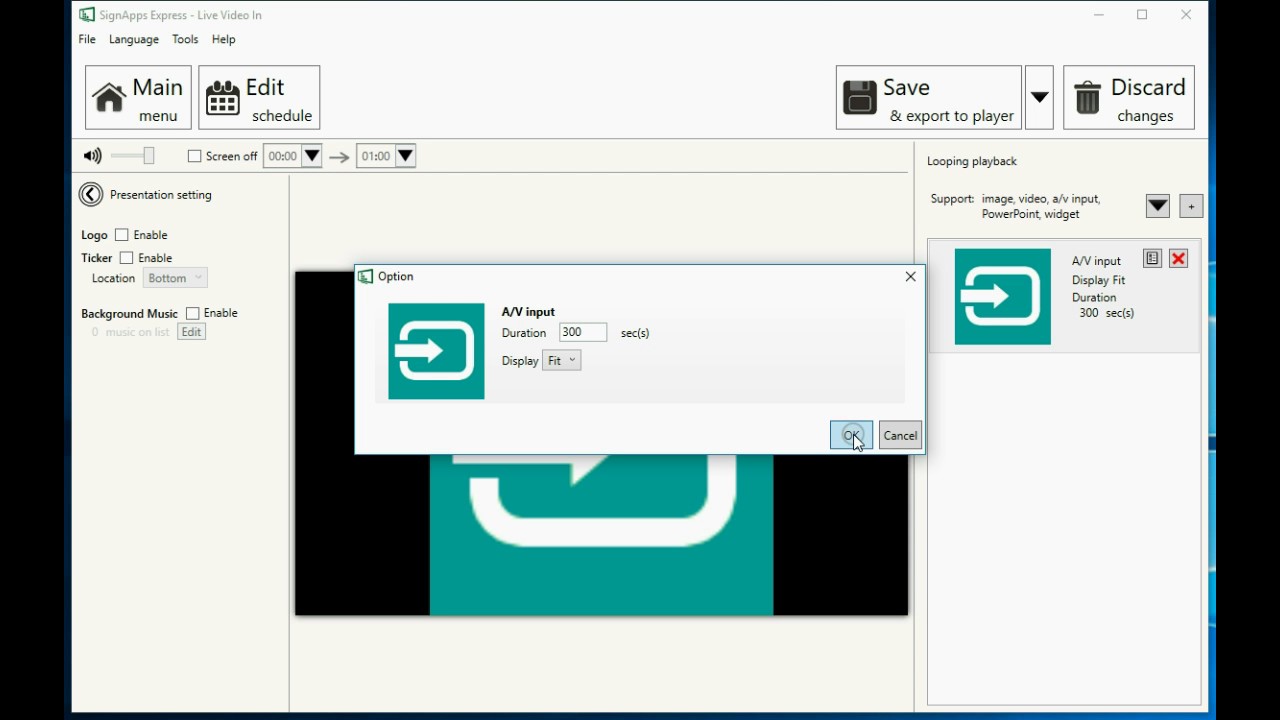Open the Language menu
This screenshot has height=720, width=1280.
(134, 39)
